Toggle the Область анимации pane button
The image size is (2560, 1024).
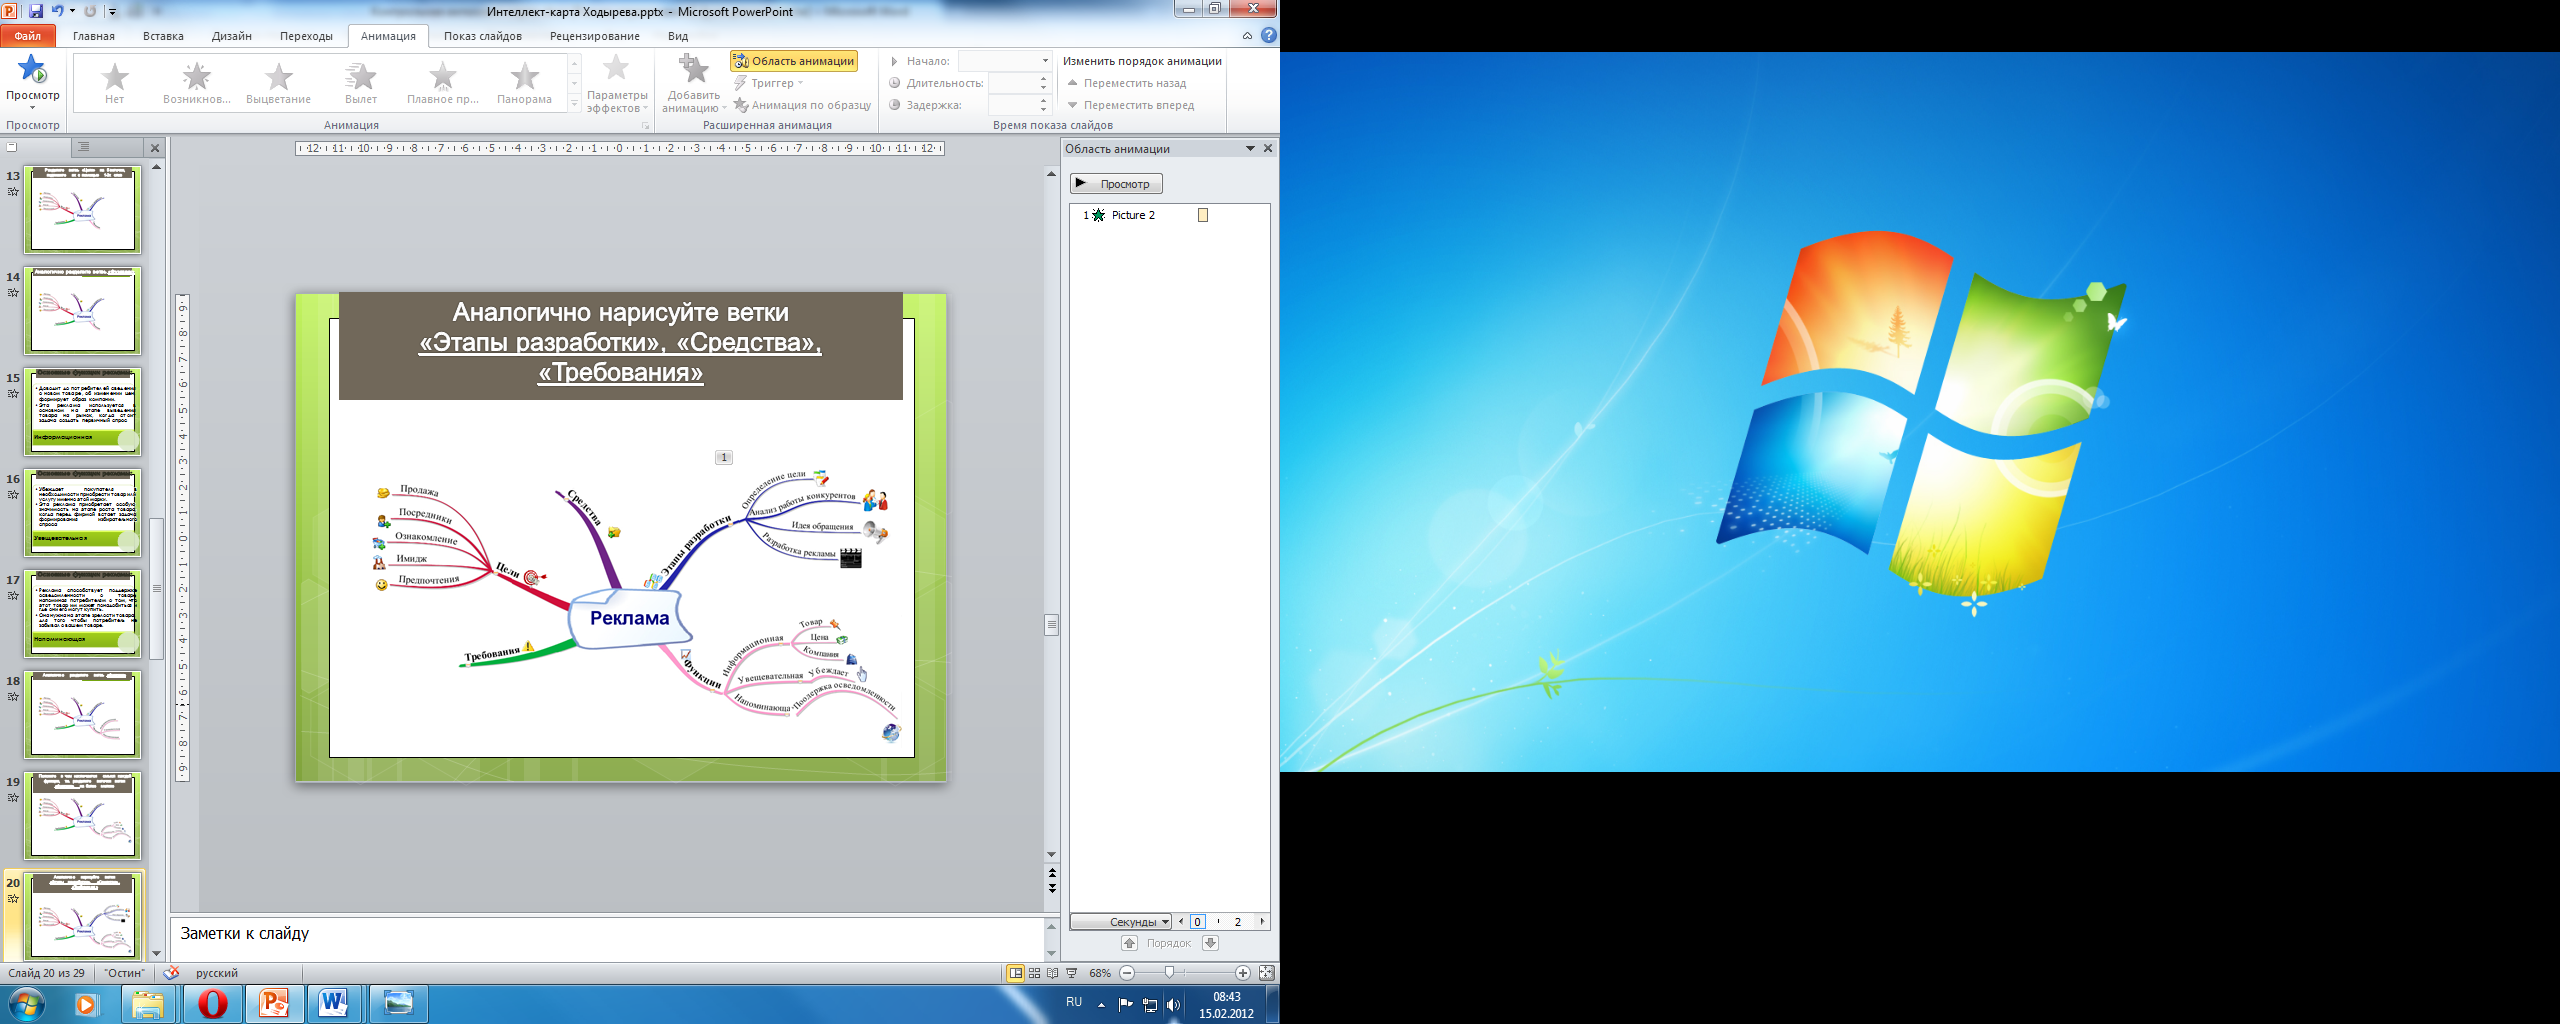tap(794, 61)
